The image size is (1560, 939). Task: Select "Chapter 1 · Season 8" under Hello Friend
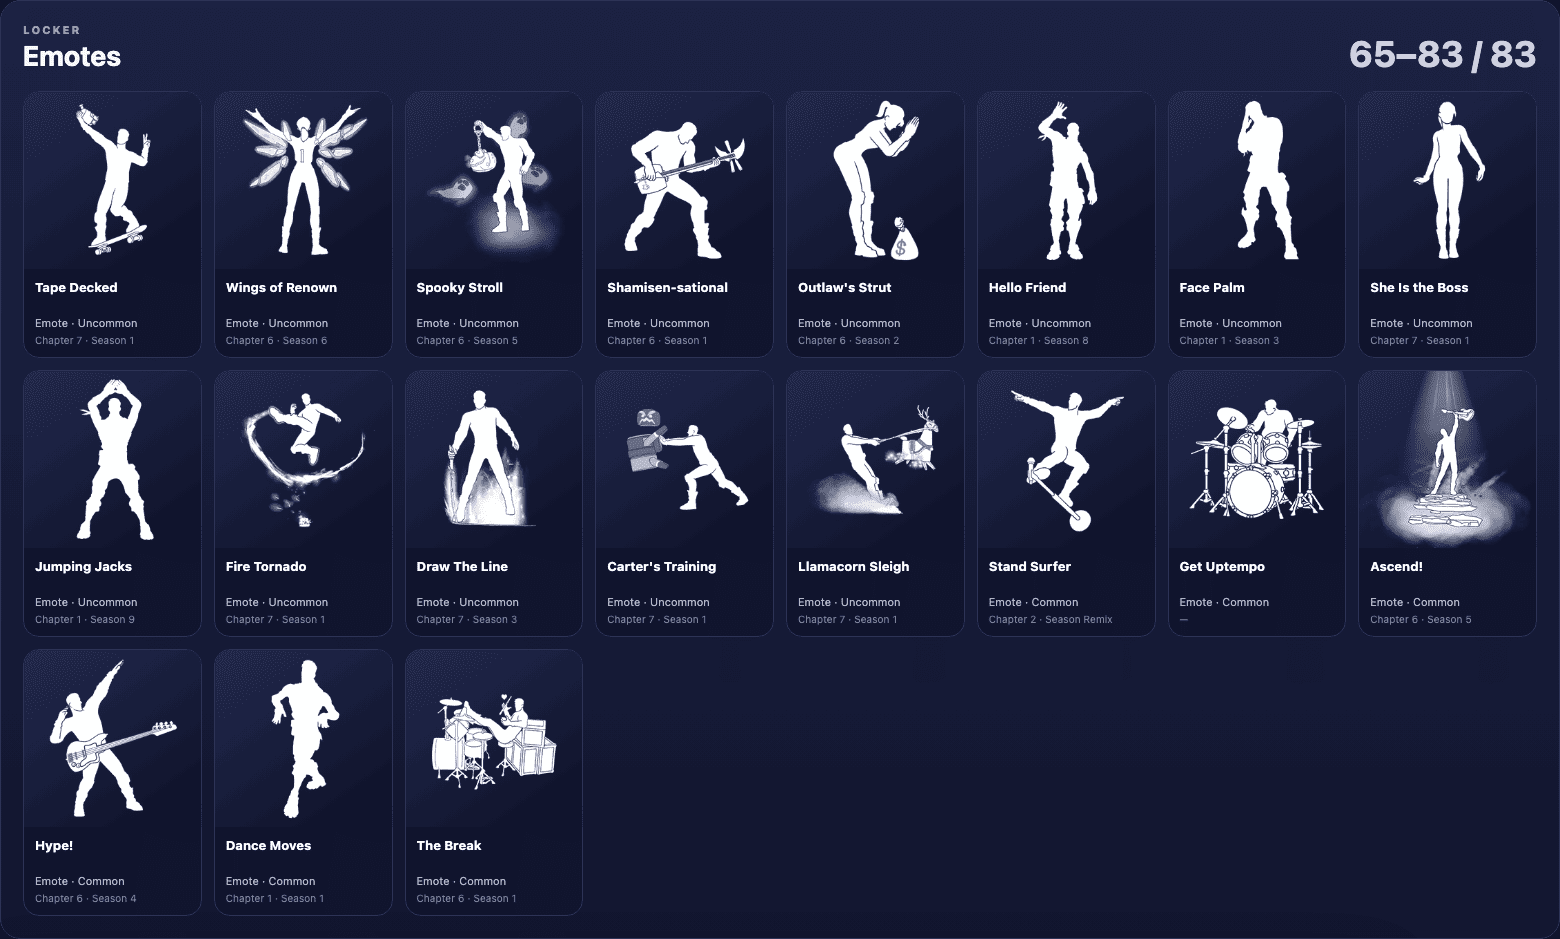click(x=1038, y=341)
